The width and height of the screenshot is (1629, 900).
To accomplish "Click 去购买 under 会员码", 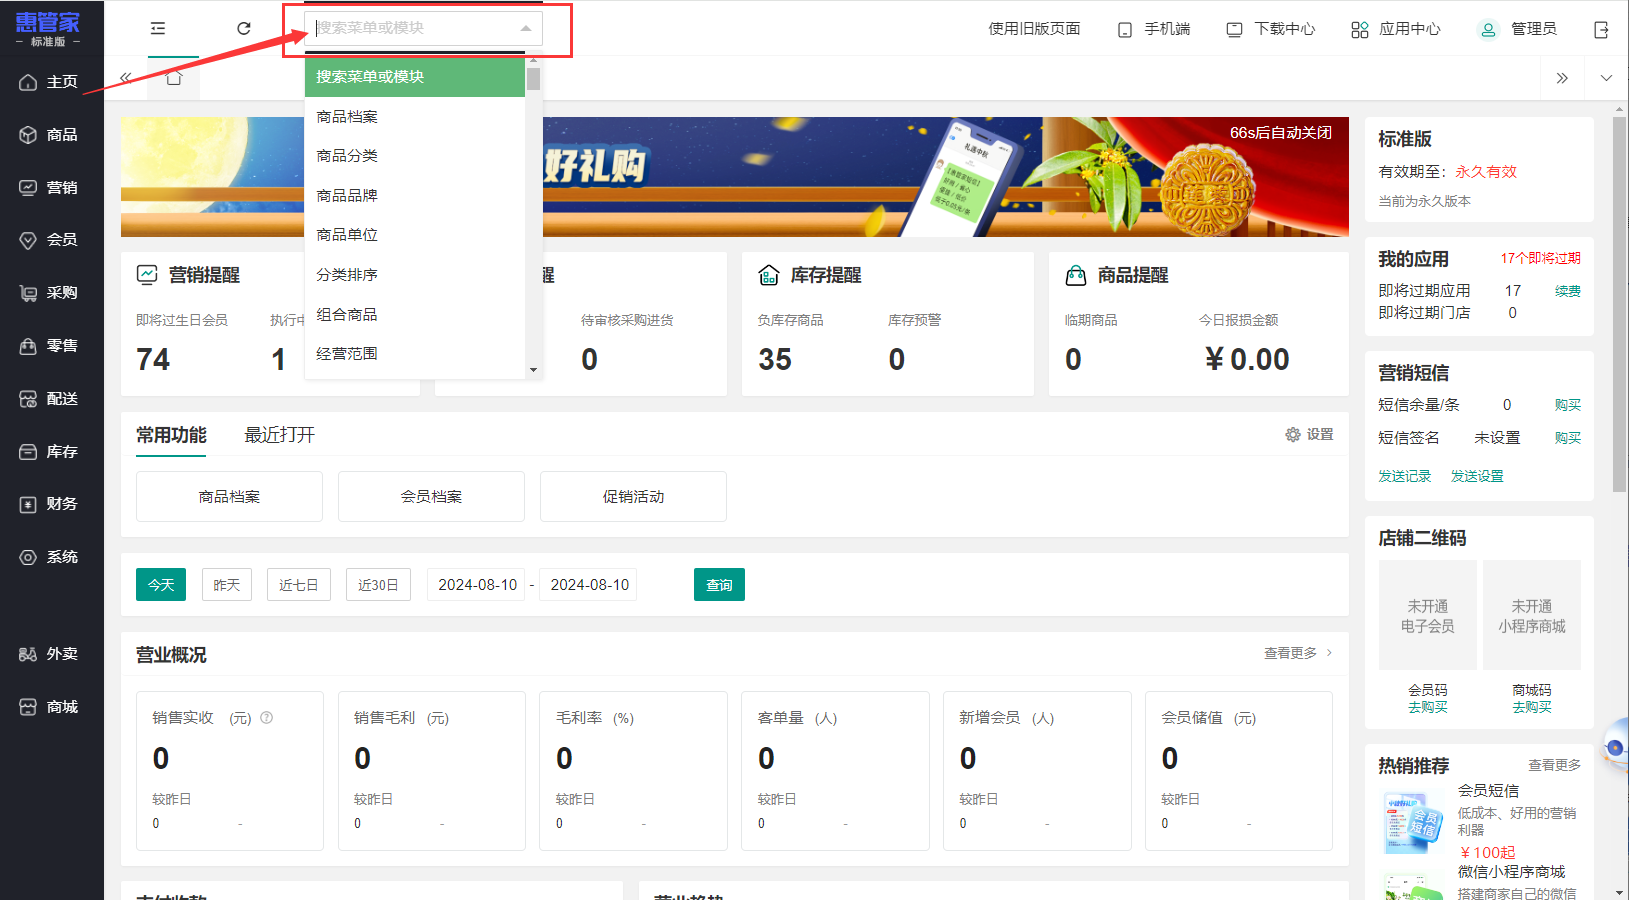I will point(1428,707).
